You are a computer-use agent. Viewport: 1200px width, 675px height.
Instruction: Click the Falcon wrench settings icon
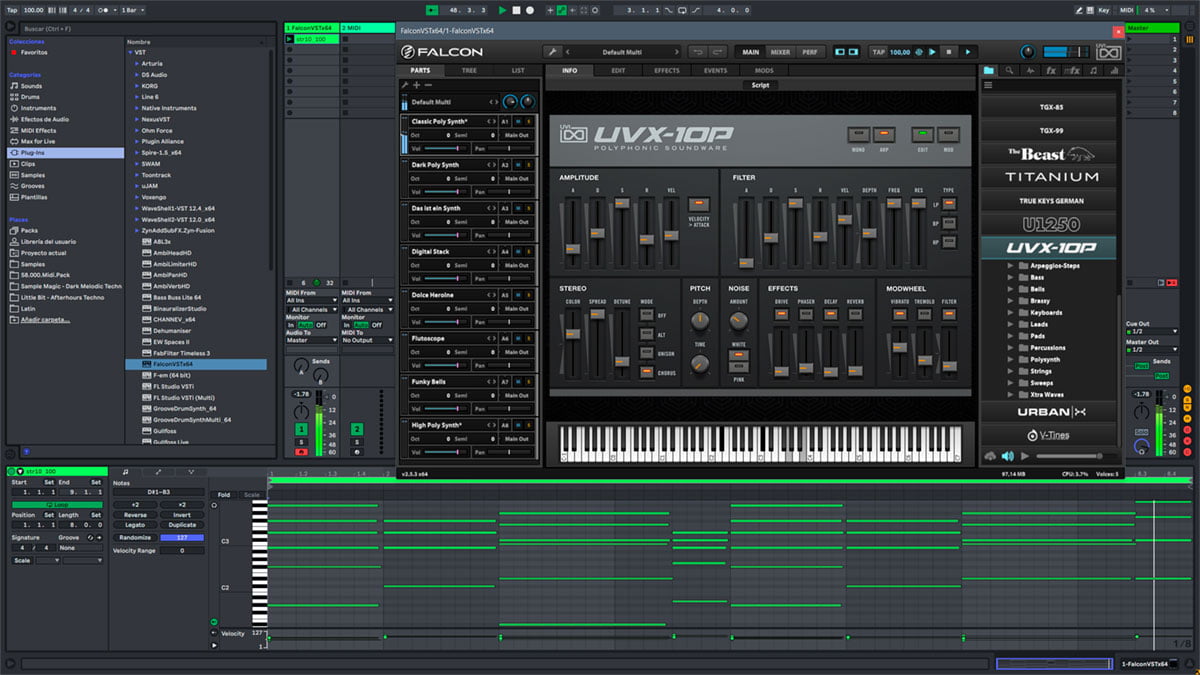click(551, 52)
